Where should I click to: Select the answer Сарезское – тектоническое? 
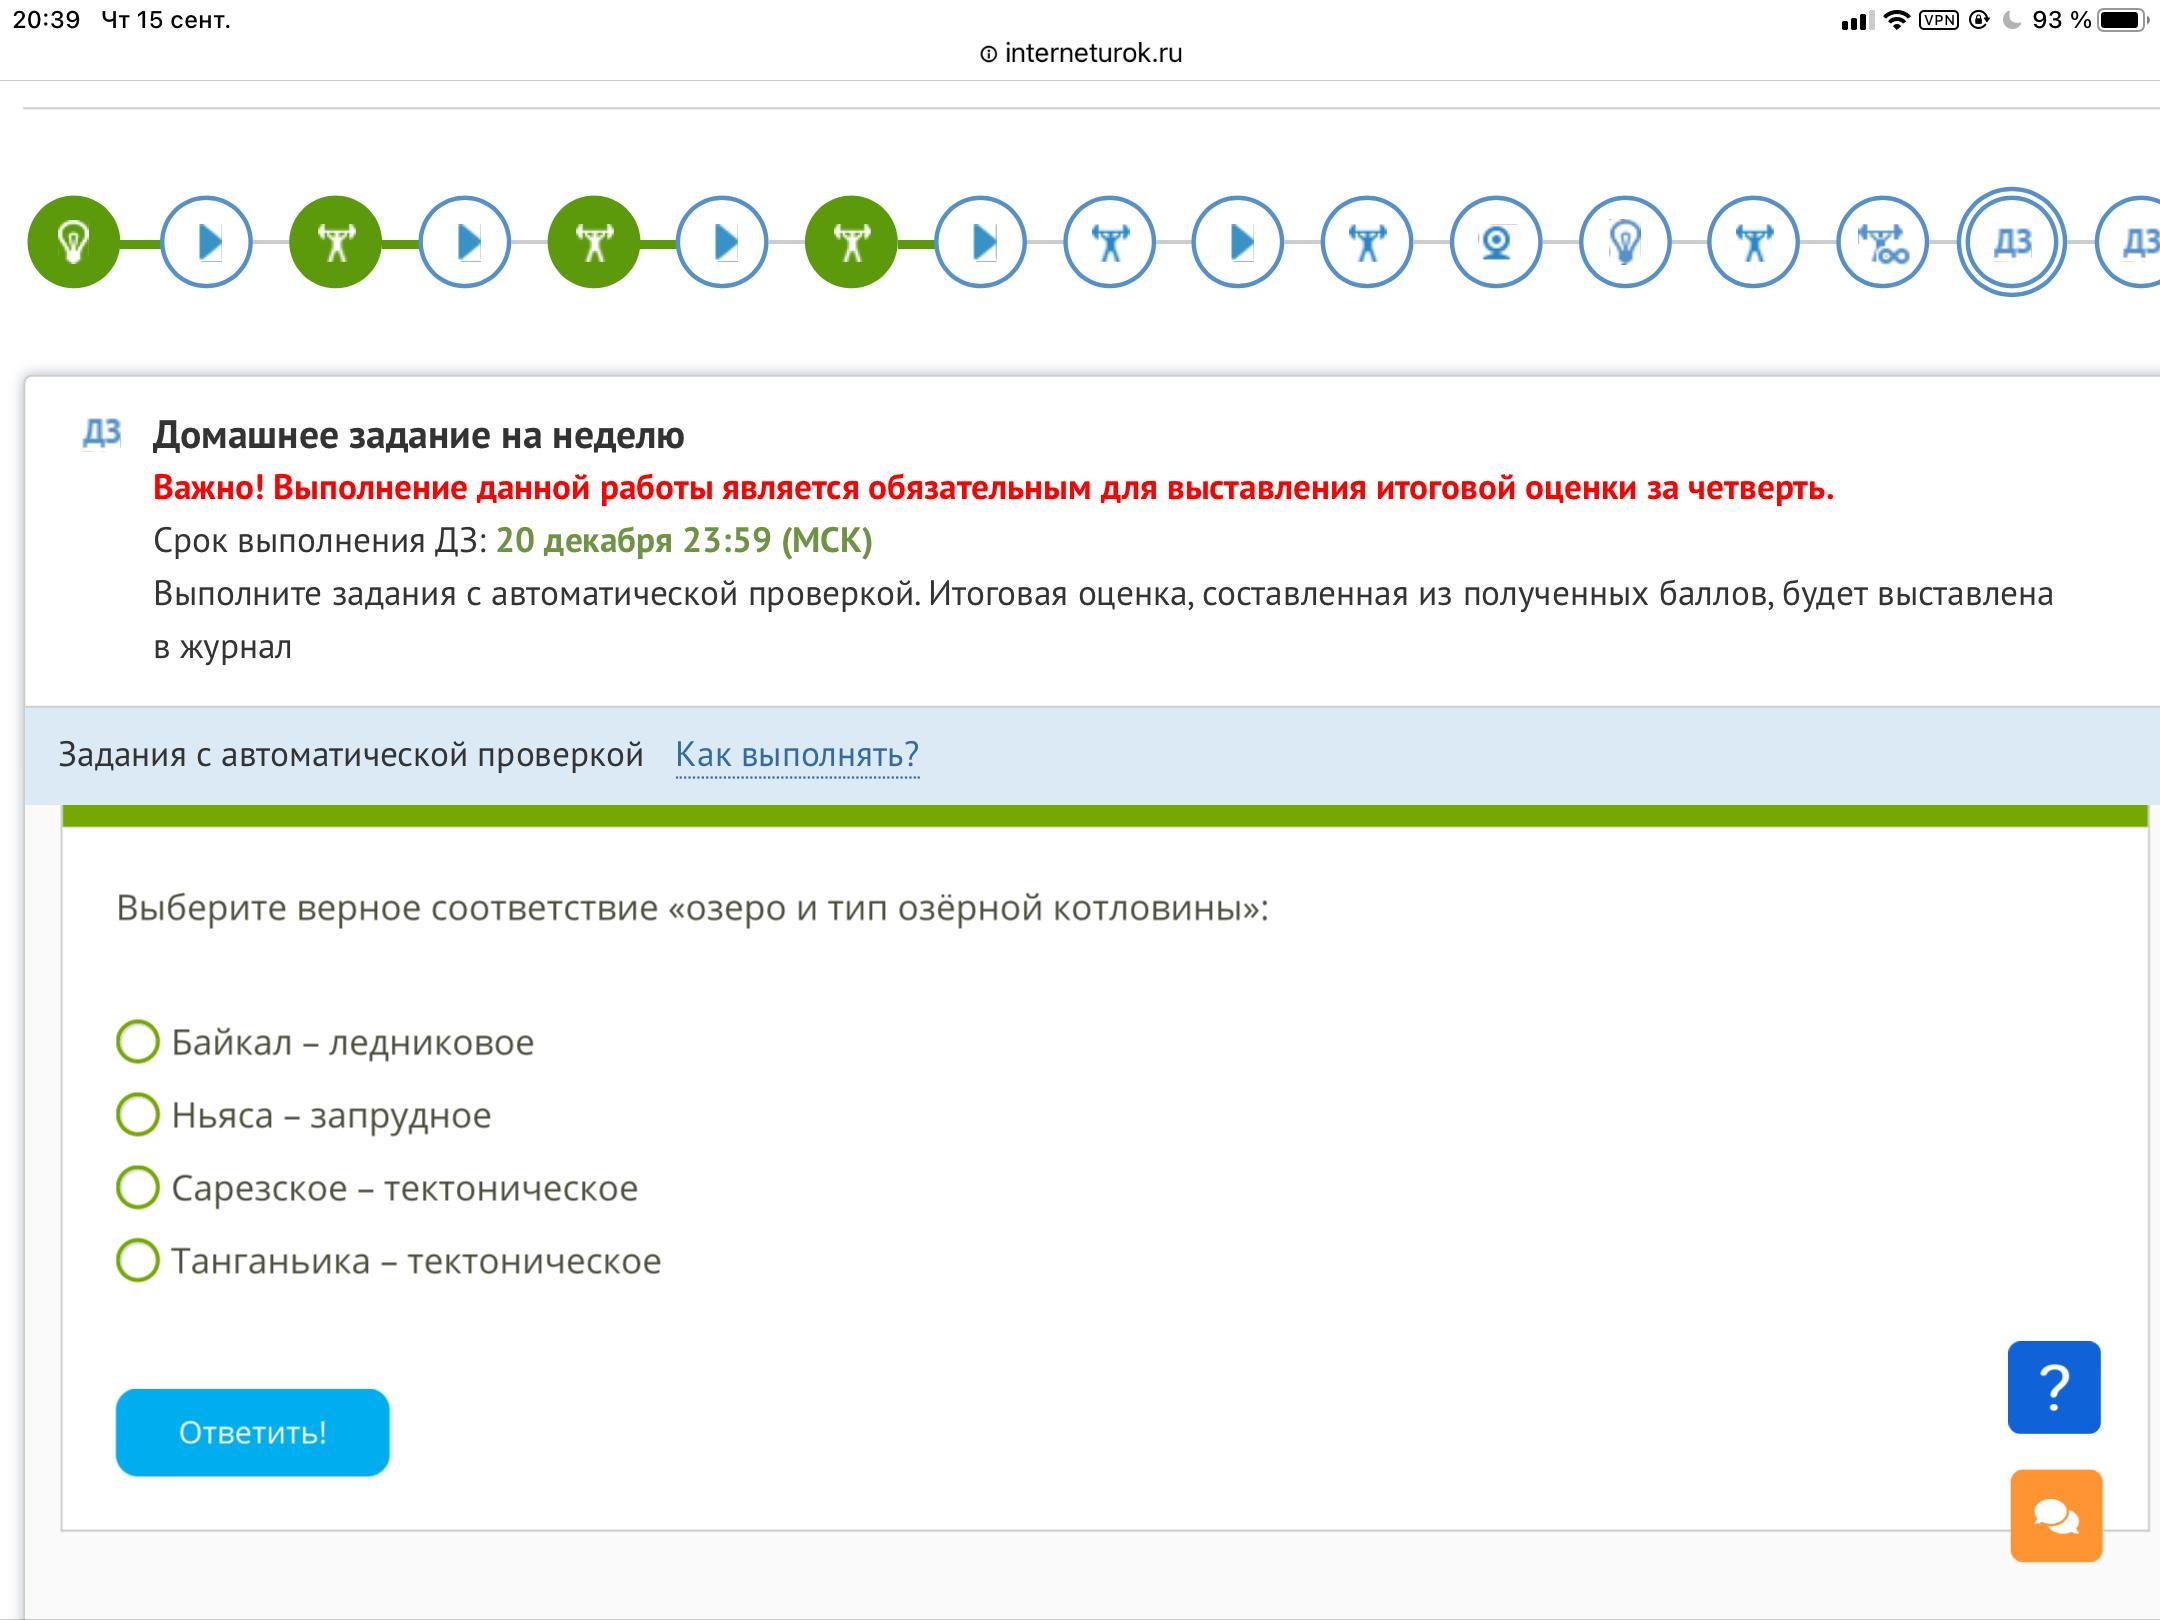(x=377, y=1188)
